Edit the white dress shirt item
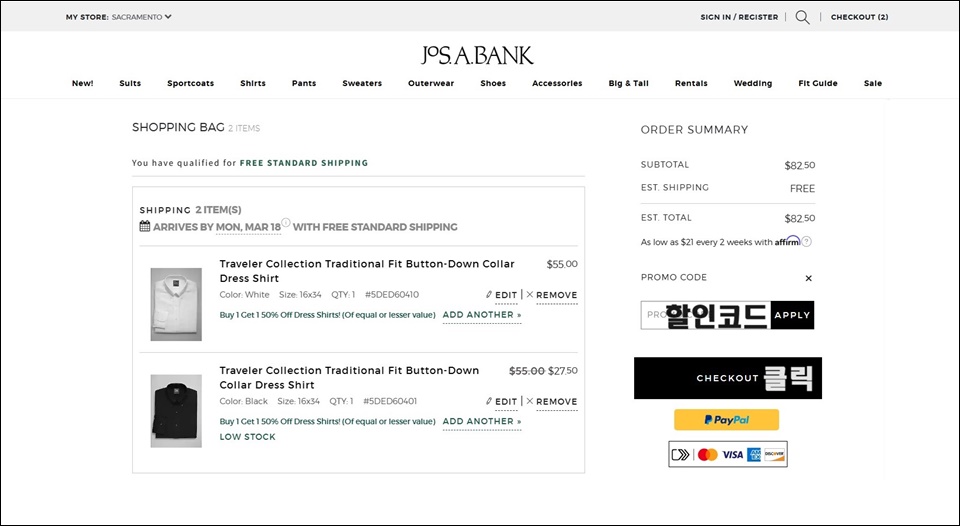 coord(502,295)
